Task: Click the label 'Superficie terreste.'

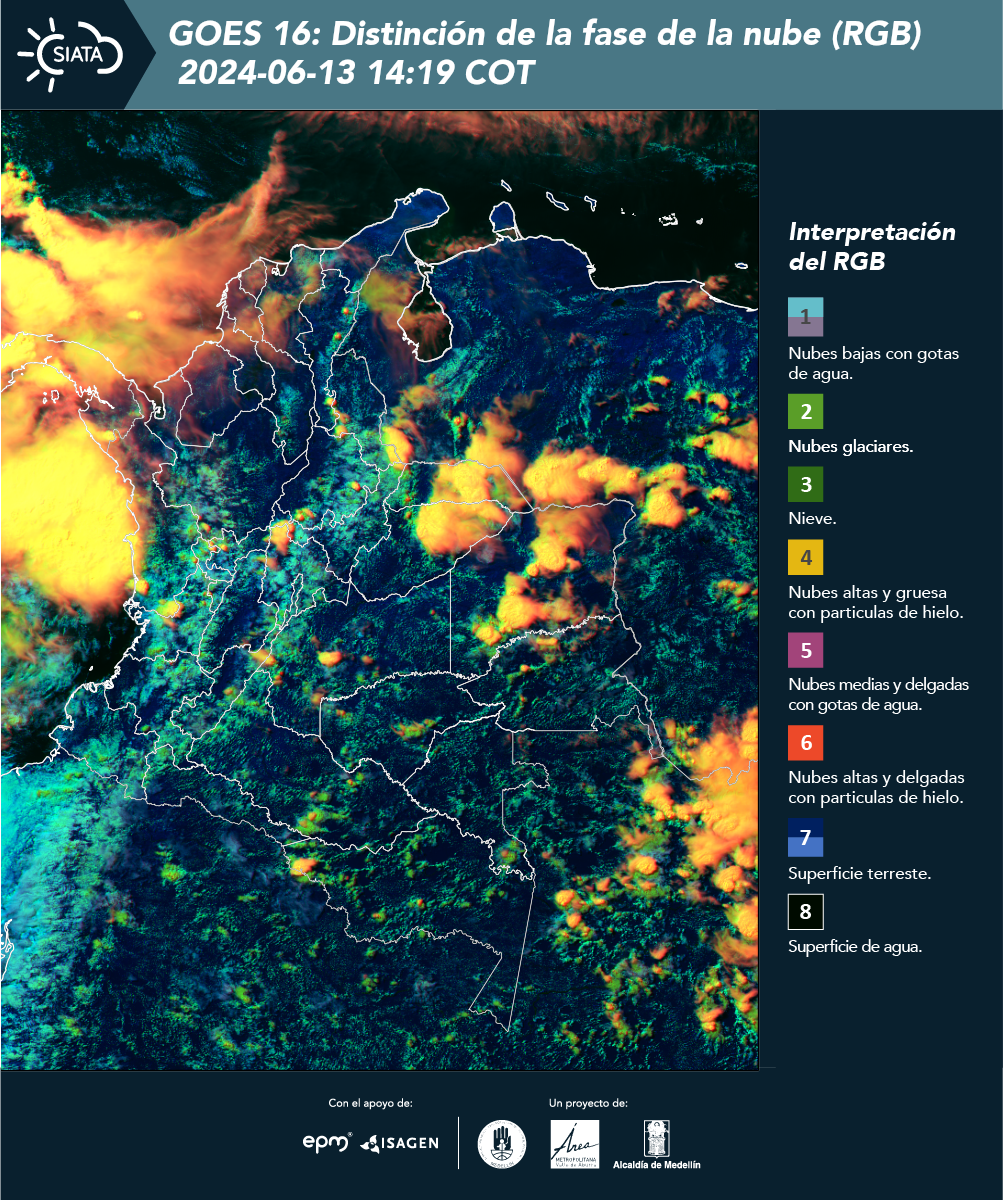Action: click(x=859, y=874)
